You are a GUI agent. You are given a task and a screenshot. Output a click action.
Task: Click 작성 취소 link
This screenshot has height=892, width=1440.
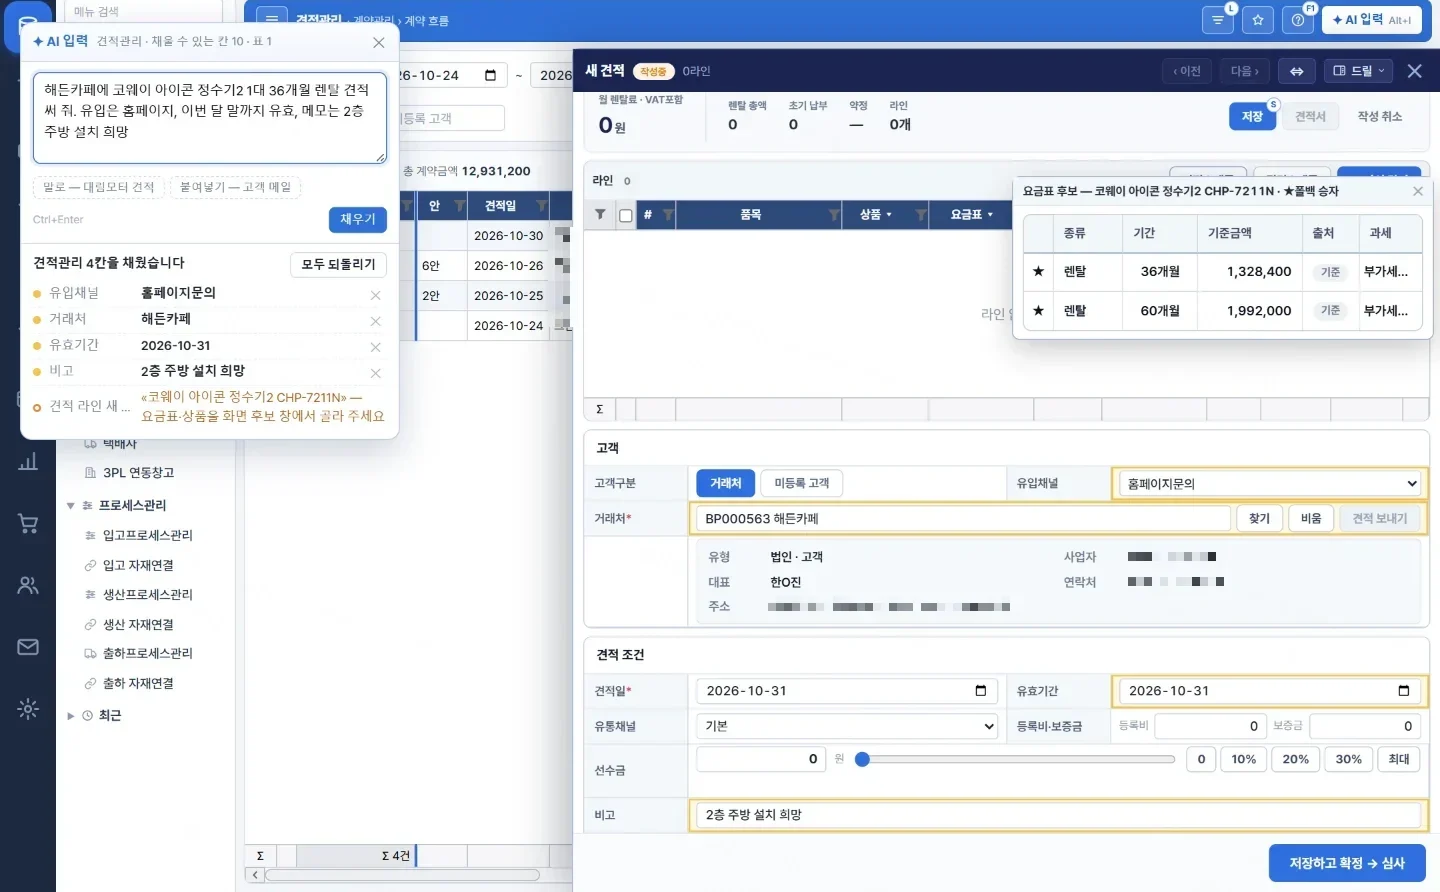click(x=1379, y=117)
